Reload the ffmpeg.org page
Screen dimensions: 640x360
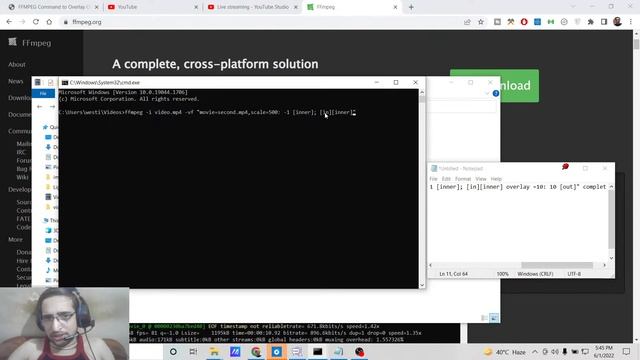36,22
